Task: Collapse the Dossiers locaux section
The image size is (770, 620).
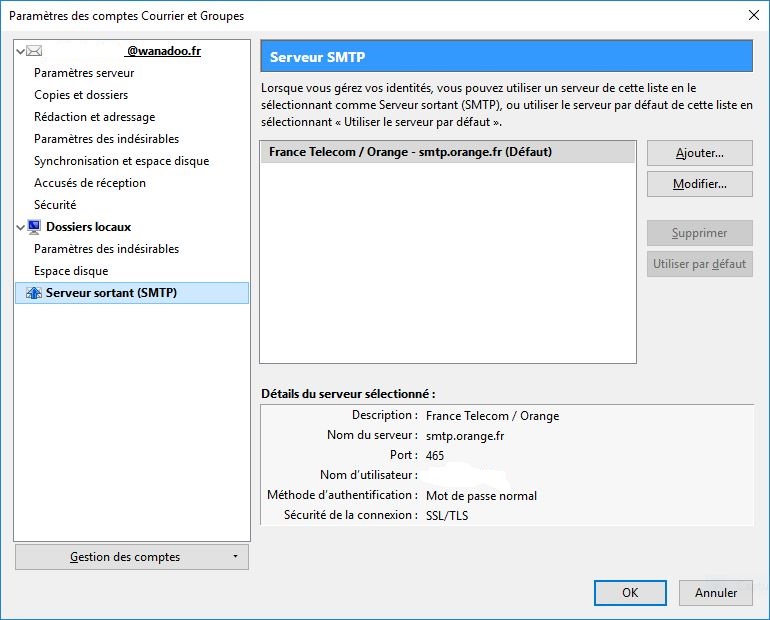Action: pyautogui.click(x=21, y=227)
